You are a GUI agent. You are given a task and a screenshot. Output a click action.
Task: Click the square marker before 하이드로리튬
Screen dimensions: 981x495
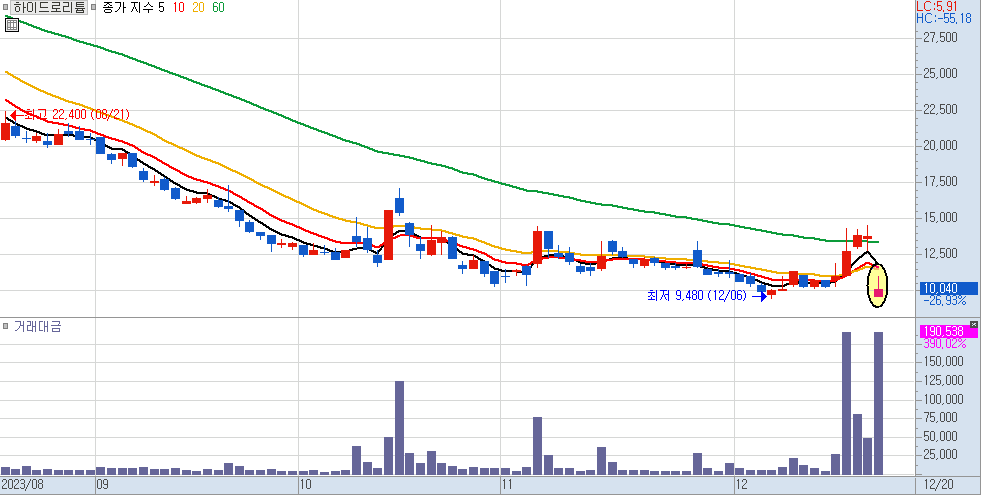coord(5,8)
